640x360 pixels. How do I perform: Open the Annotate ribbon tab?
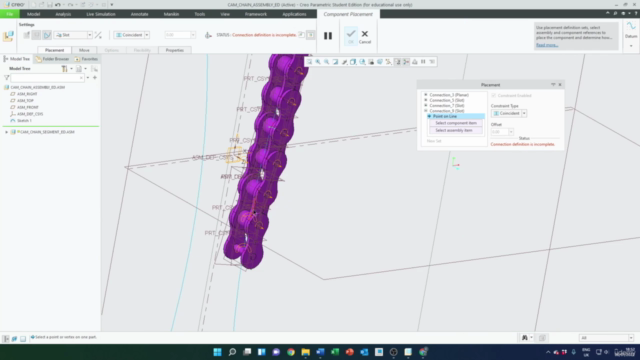pos(140,14)
